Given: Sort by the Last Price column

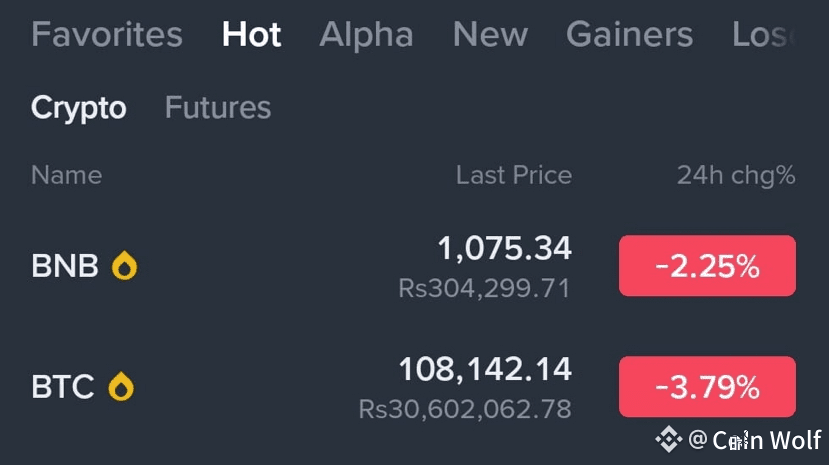Looking at the screenshot, I should click(513, 176).
